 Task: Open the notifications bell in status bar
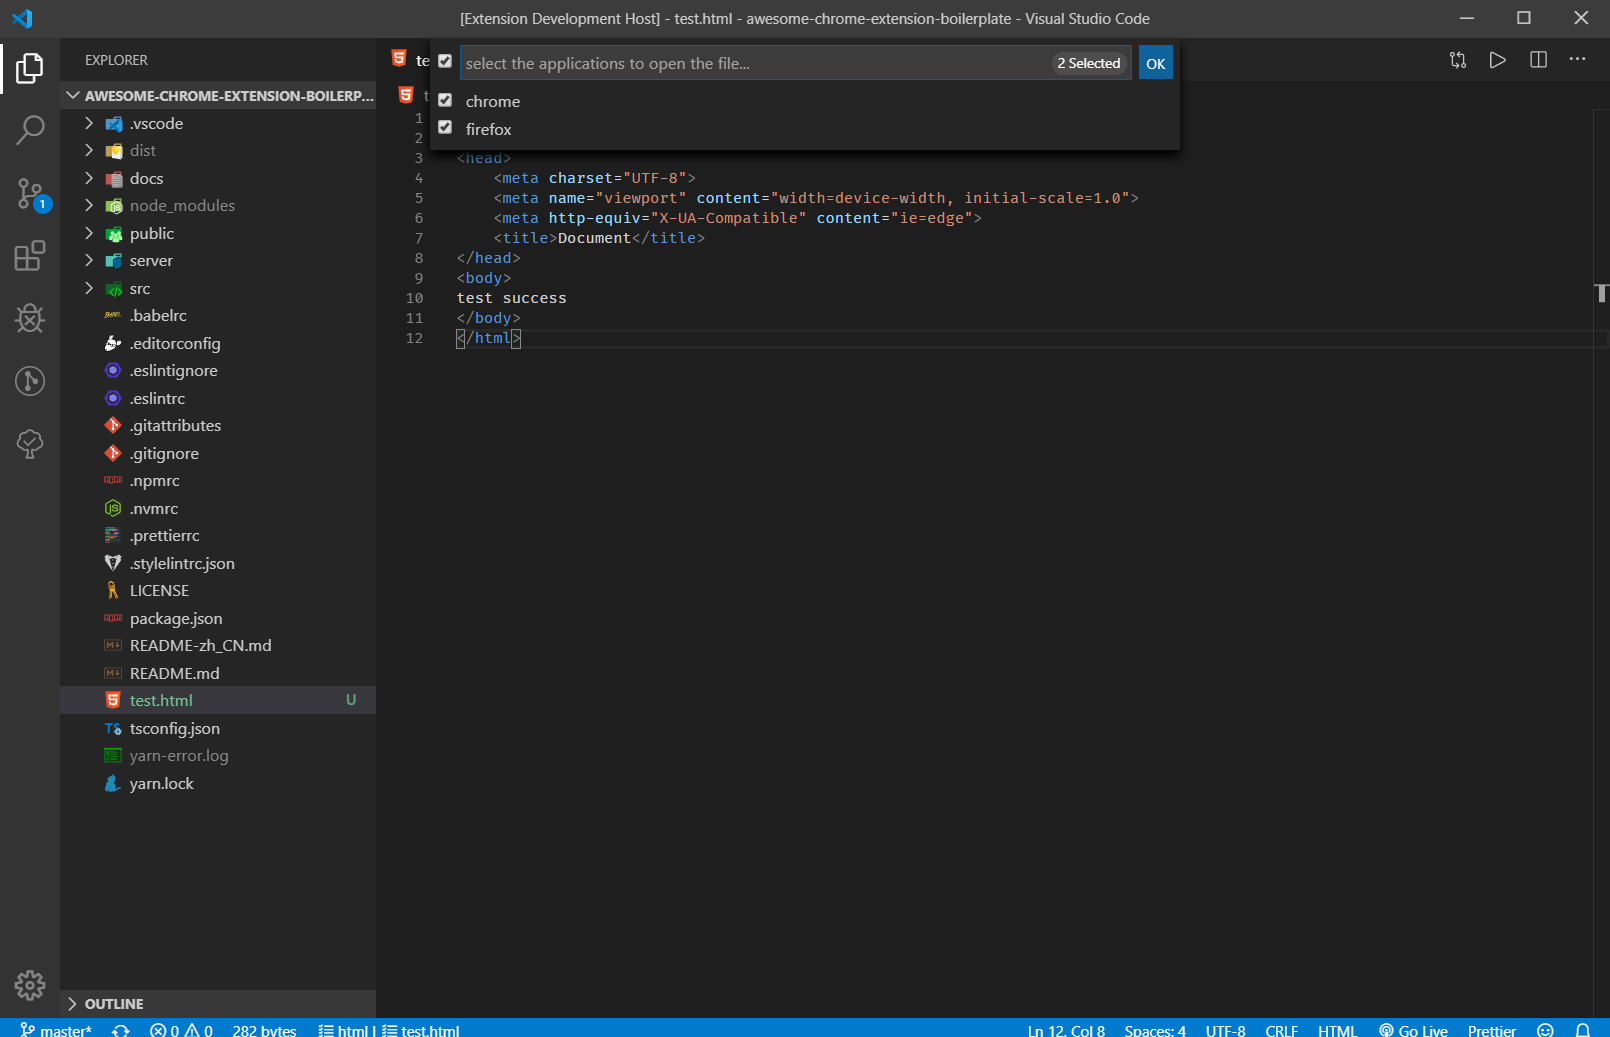[1583, 1030]
